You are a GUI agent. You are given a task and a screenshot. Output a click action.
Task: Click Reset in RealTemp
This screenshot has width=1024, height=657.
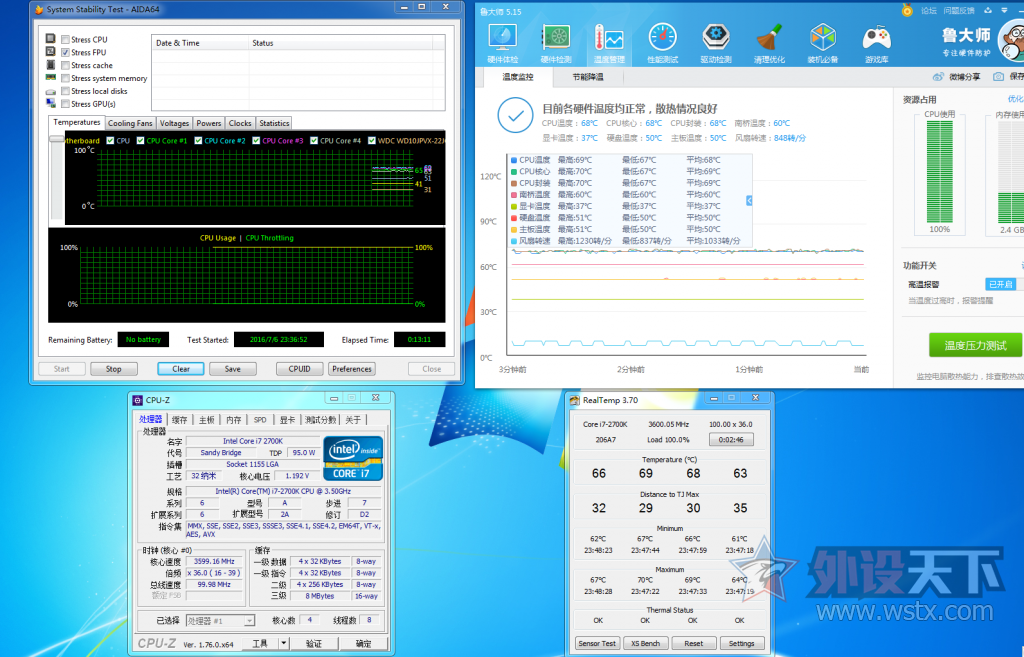(694, 643)
